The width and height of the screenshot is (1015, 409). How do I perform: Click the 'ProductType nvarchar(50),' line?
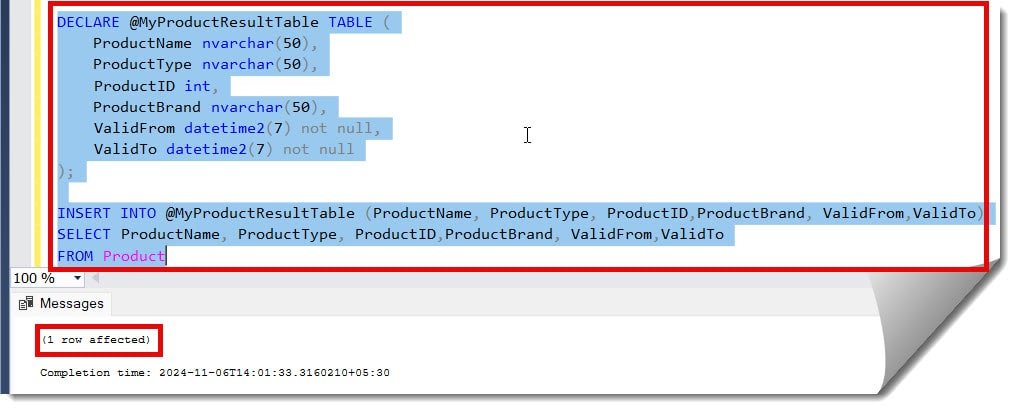(x=206, y=65)
